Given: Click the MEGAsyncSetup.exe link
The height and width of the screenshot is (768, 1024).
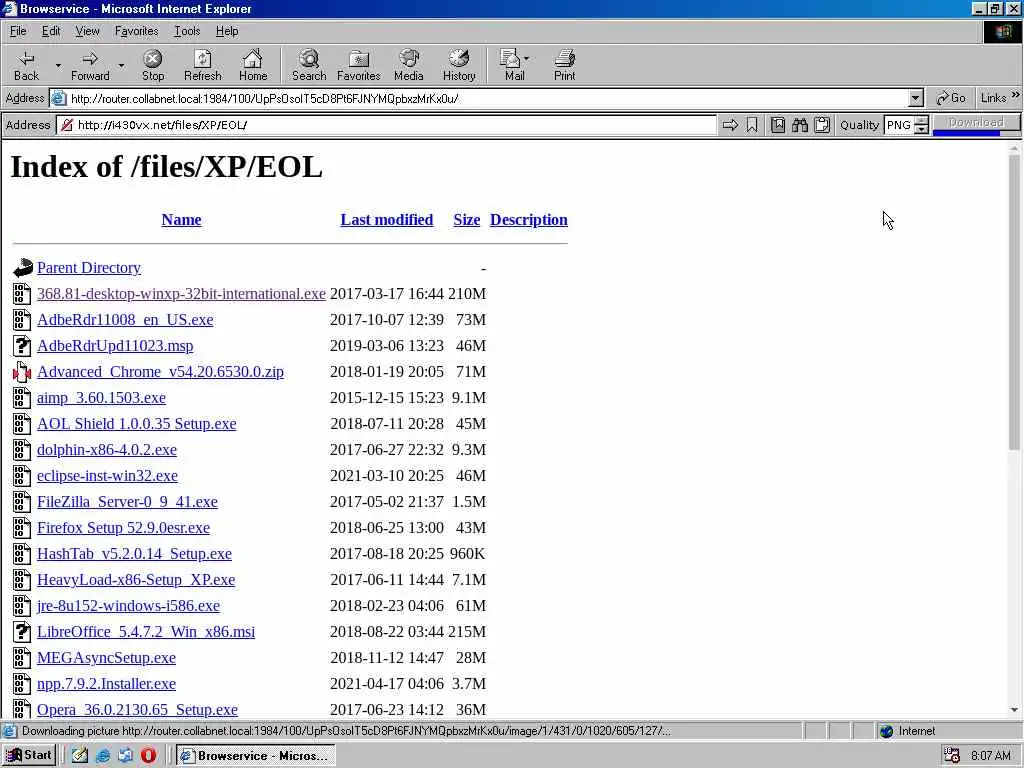Looking at the screenshot, I should pyautogui.click(x=106, y=658).
